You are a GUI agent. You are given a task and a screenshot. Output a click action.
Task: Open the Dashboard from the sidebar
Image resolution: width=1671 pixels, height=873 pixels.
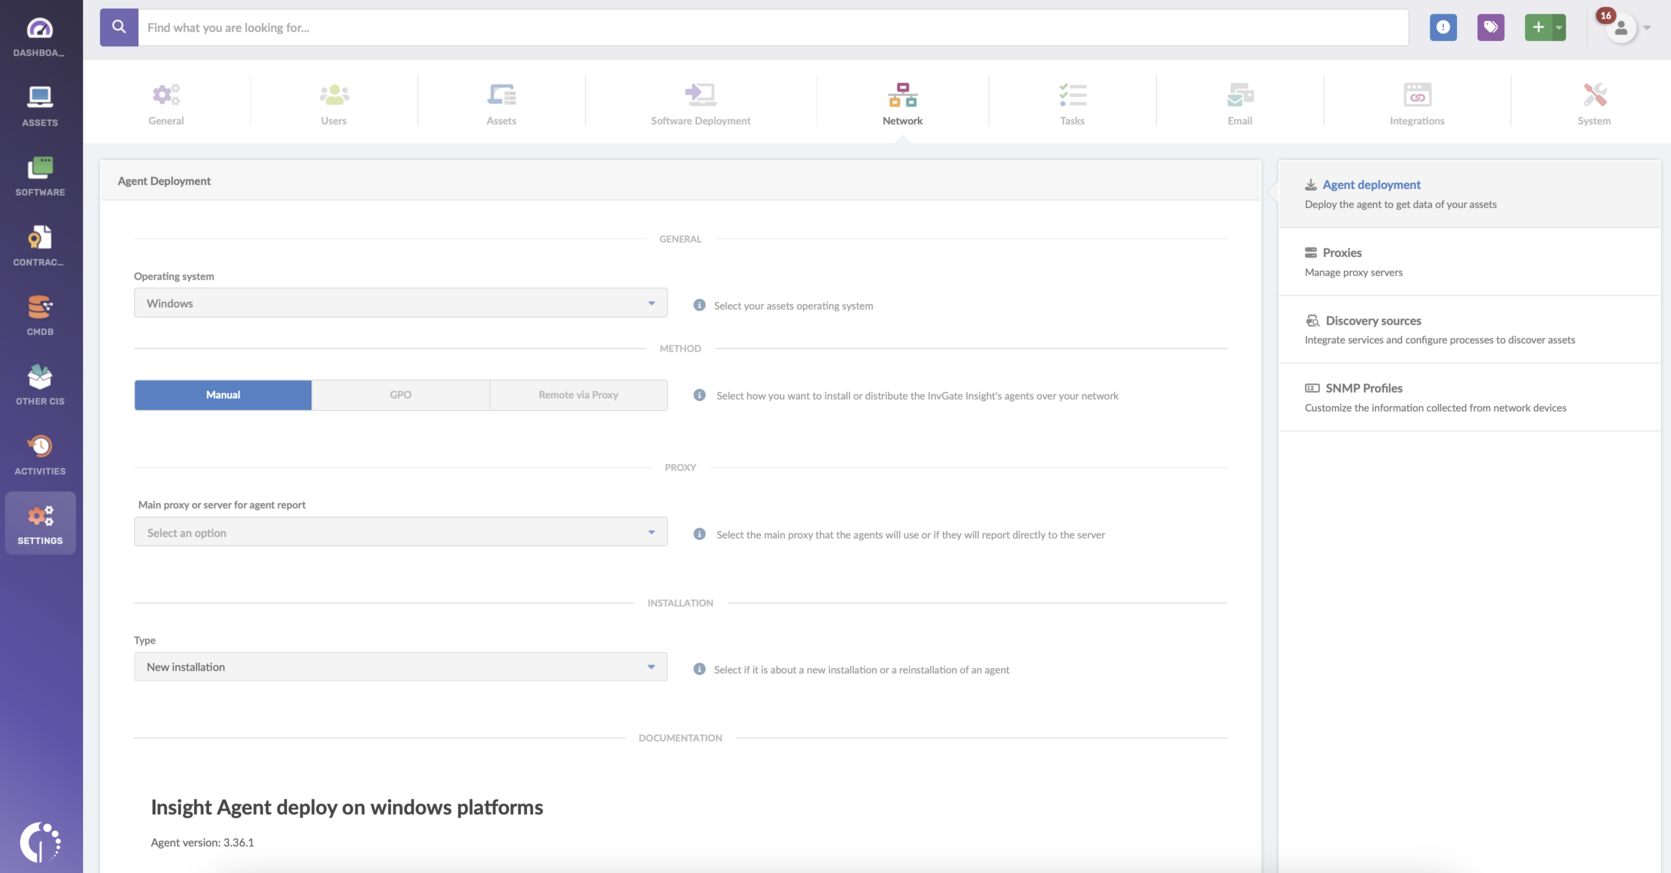[x=40, y=36]
